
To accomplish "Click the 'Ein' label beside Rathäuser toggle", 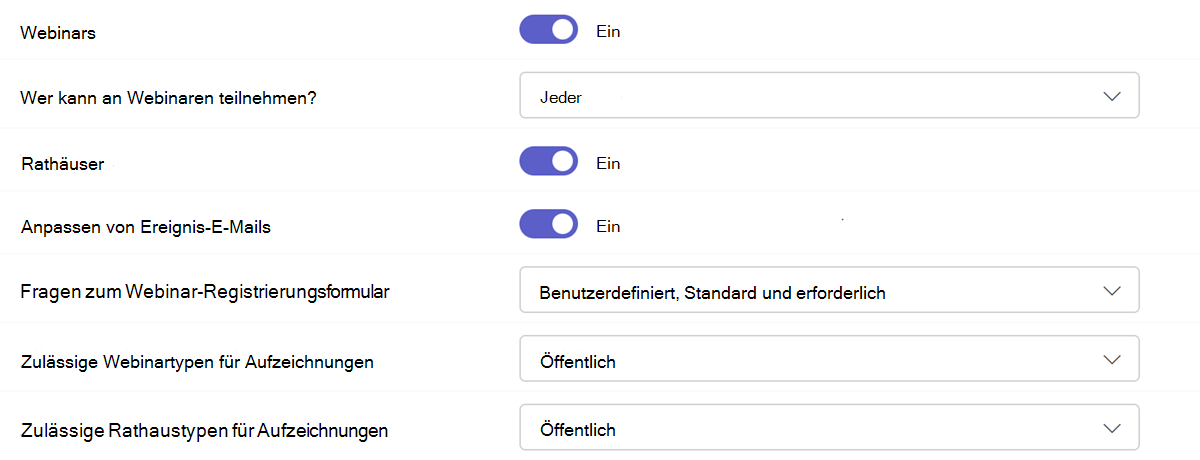I will point(608,162).
